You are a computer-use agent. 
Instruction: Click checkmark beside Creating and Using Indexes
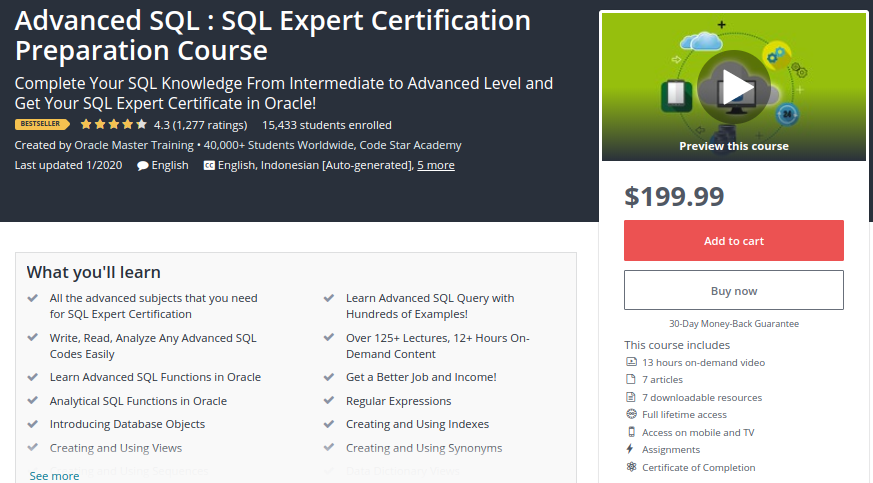point(328,423)
